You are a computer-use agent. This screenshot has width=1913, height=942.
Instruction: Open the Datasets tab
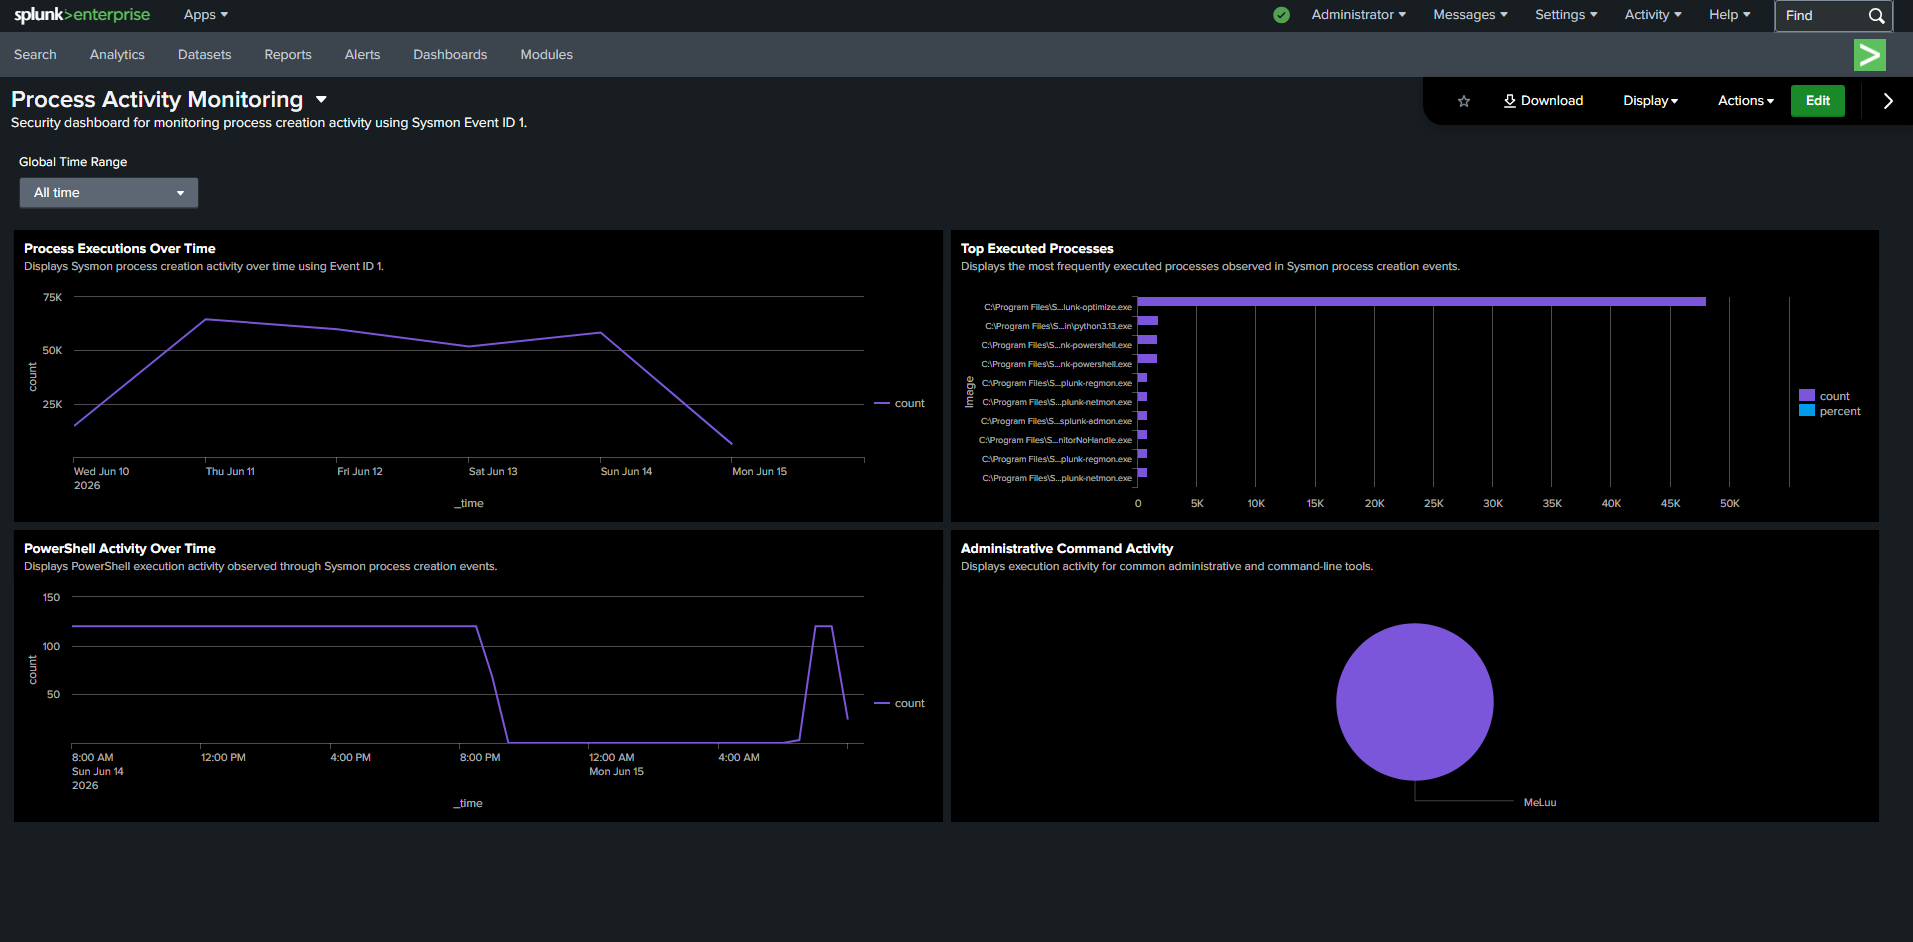[x=204, y=55]
